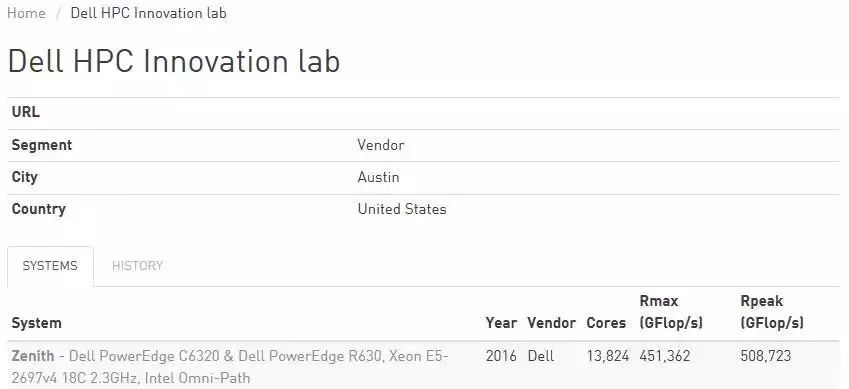Image resolution: width=849 pixels, height=389 pixels.
Task: Click the Rmax (GFlop/s) column header
Action: (x=671, y=312)
